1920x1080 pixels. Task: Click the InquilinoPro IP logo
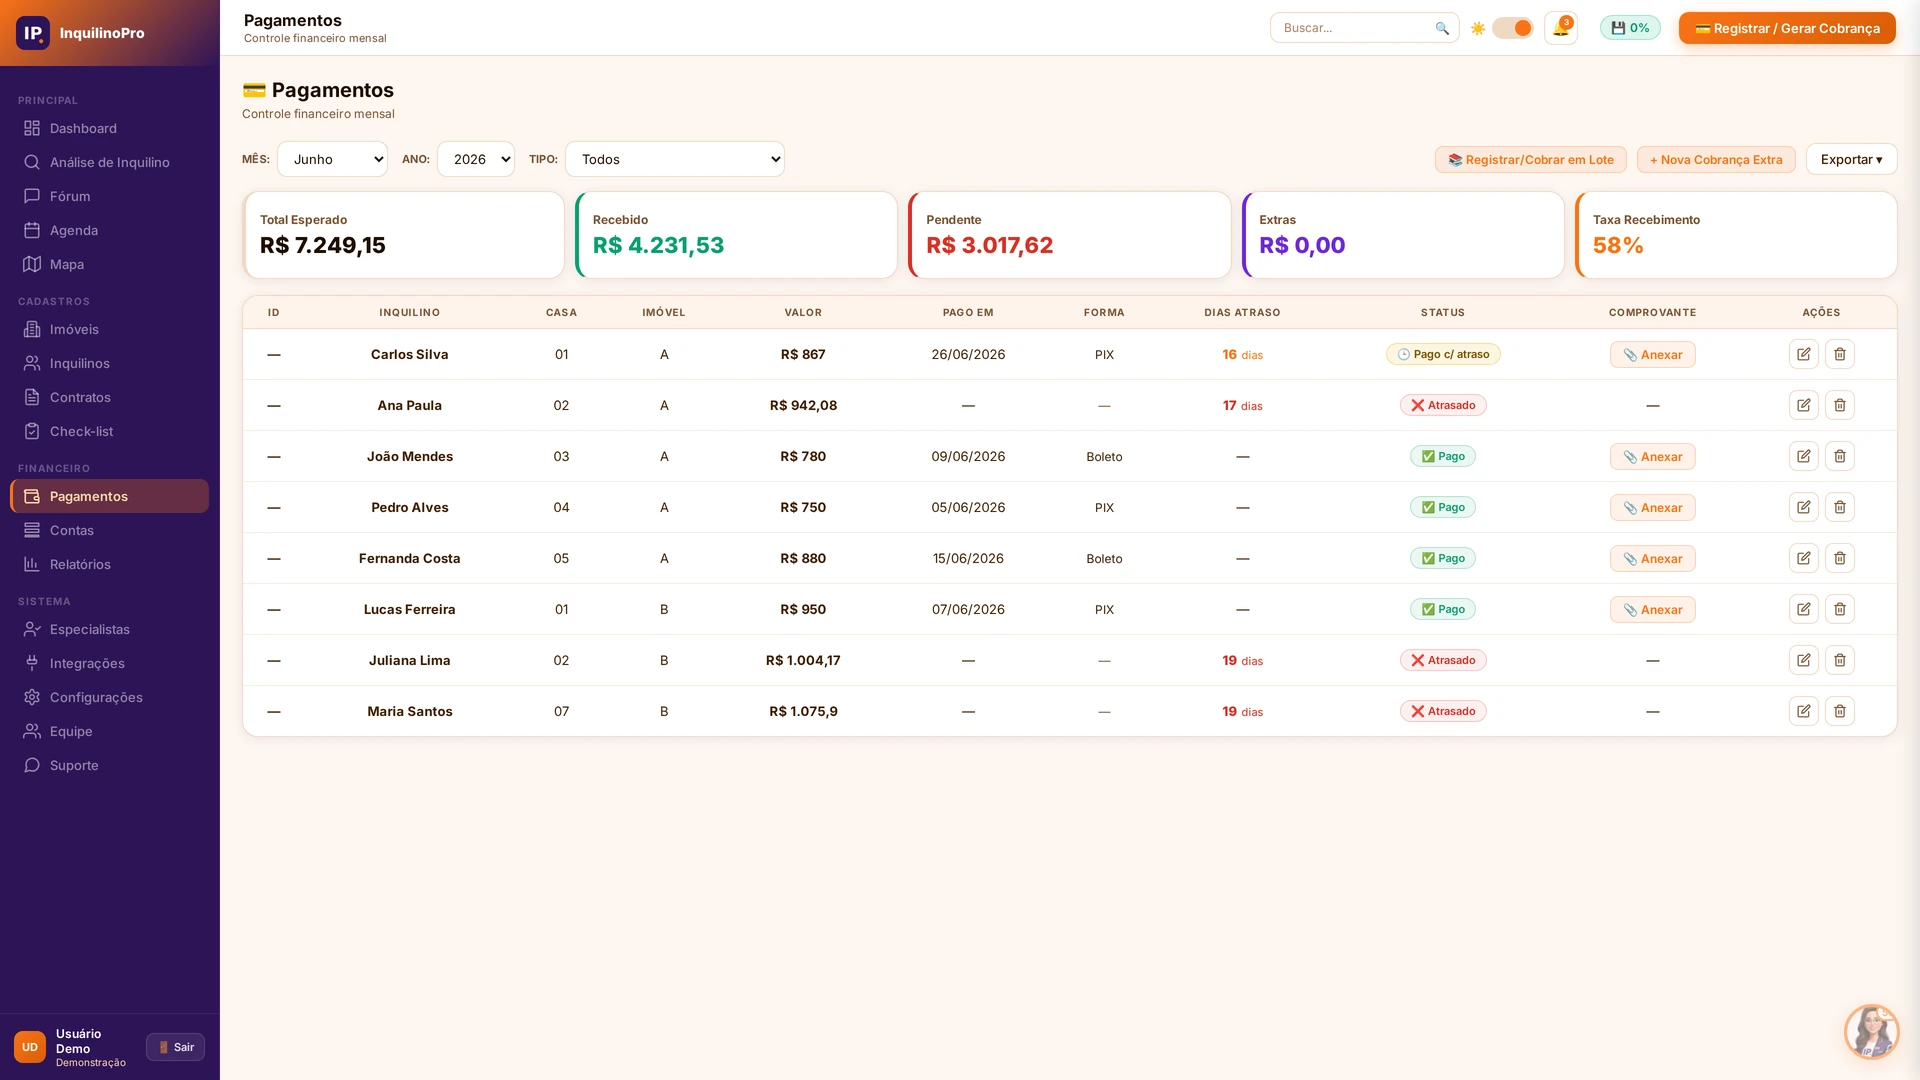click(x=33, y=33)
